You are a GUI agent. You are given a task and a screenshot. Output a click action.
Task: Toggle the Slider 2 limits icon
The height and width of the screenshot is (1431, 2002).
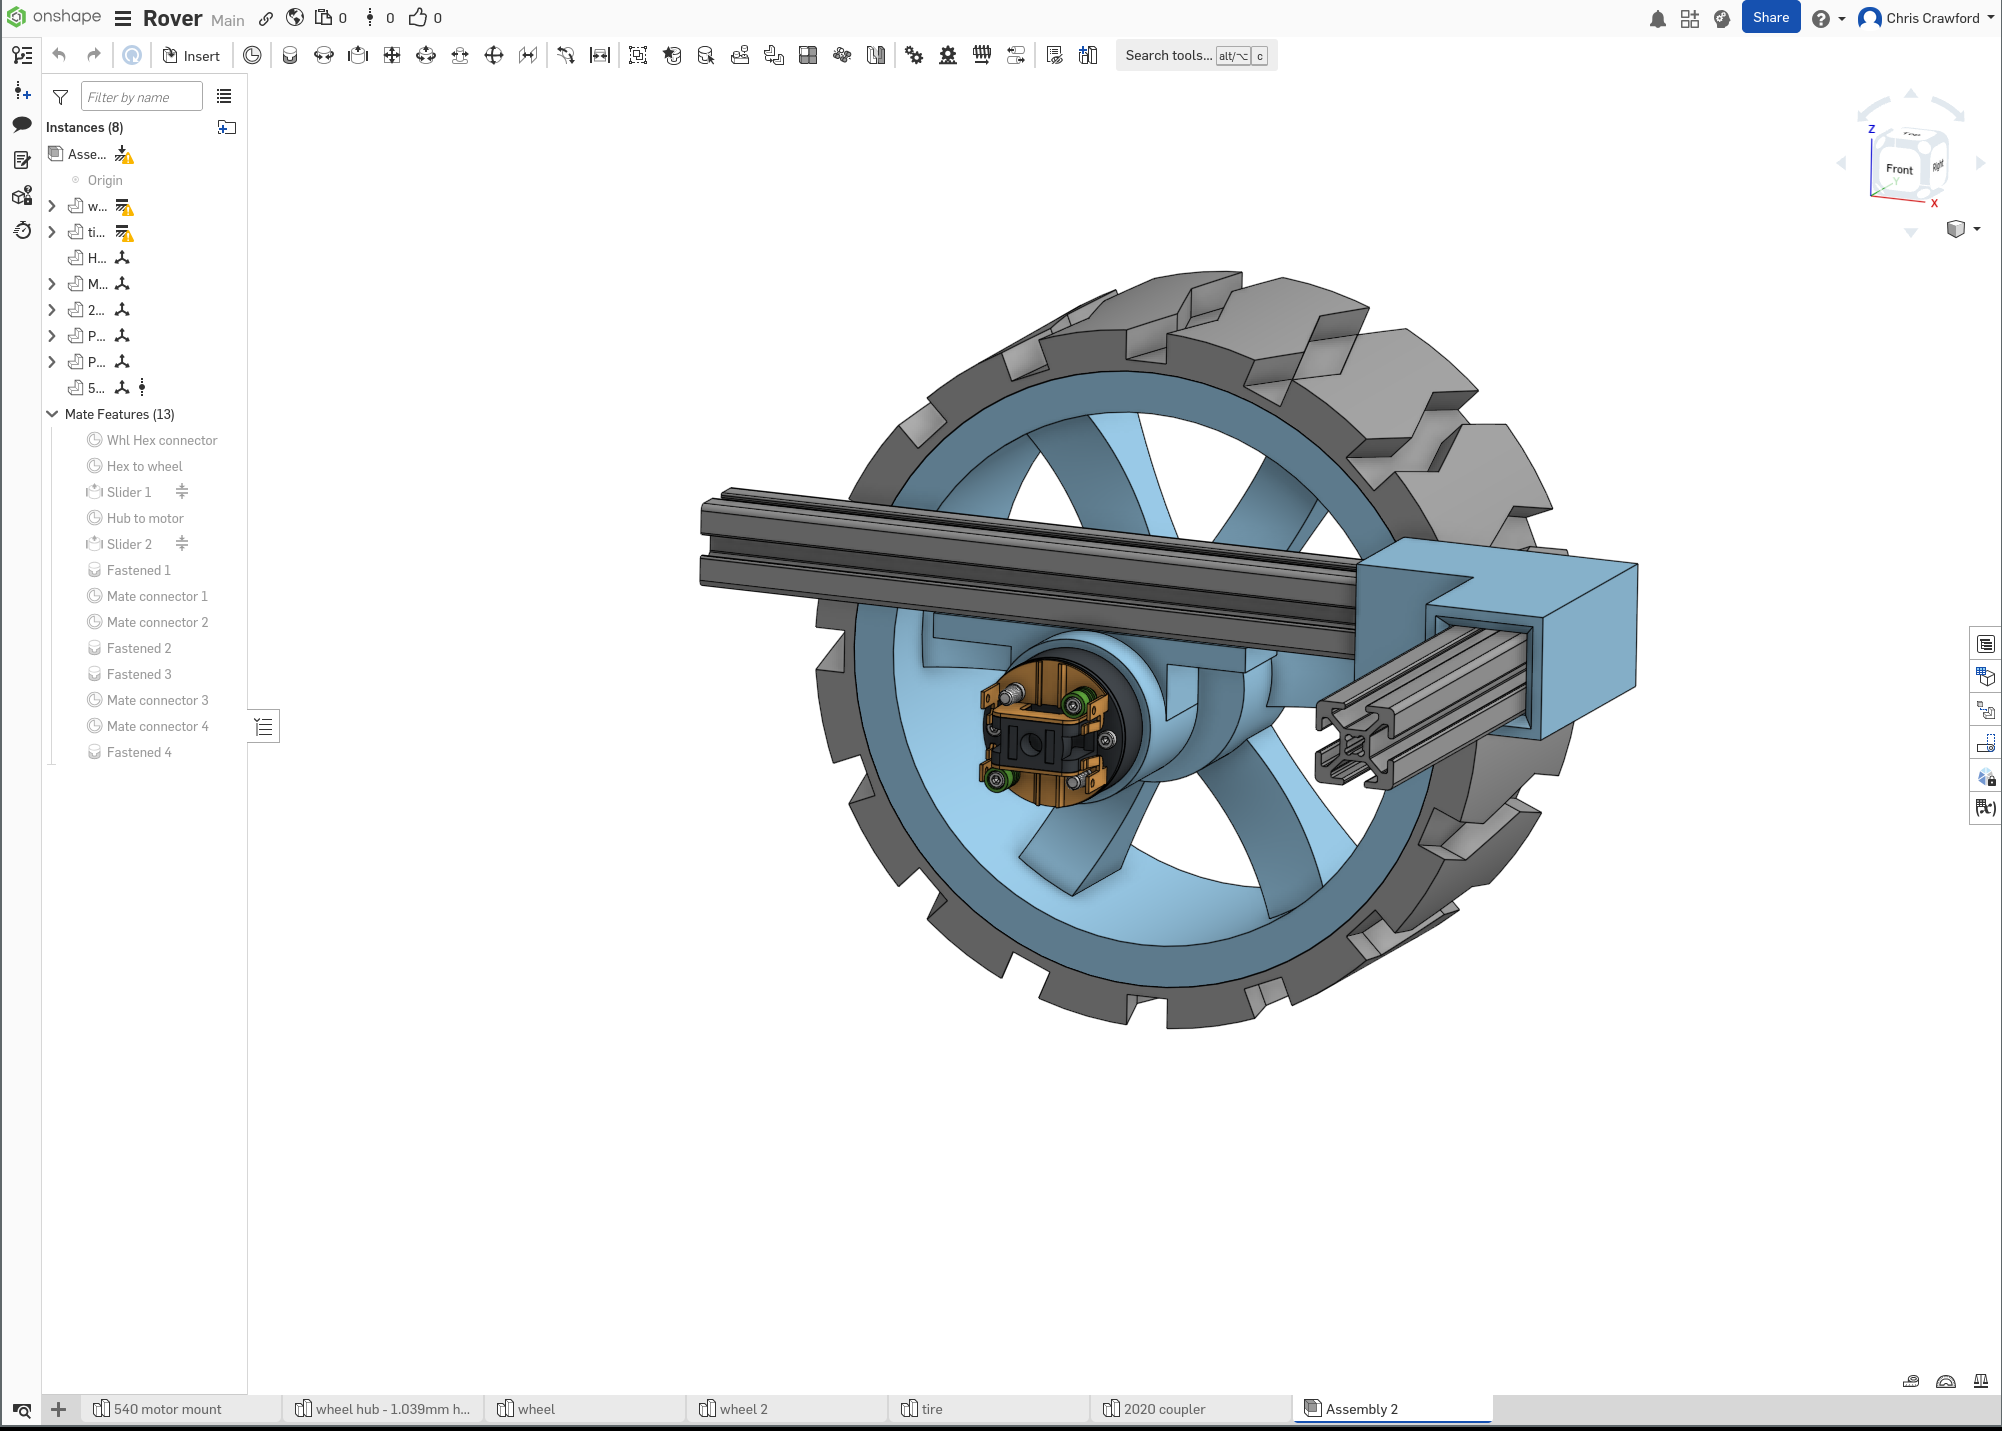click(x=182, y=544)
